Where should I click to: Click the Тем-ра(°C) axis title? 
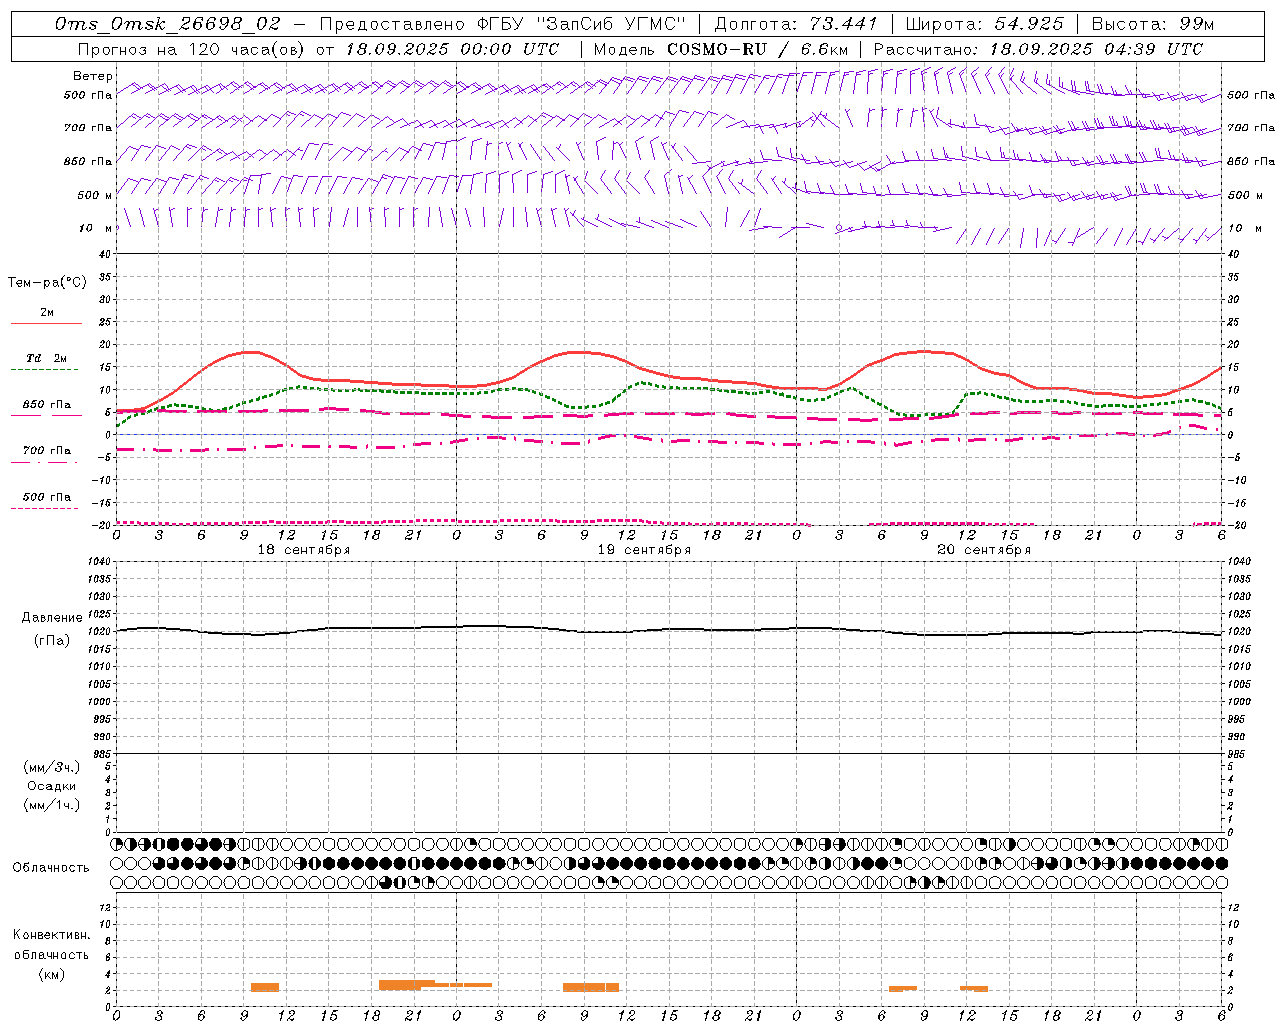[47, 283]
